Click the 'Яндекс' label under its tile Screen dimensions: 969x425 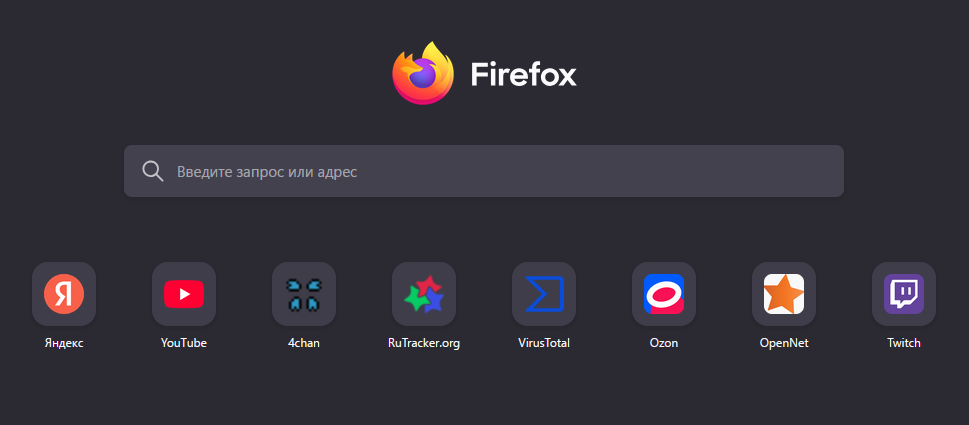pyautogui.click(x=64, y=343)
